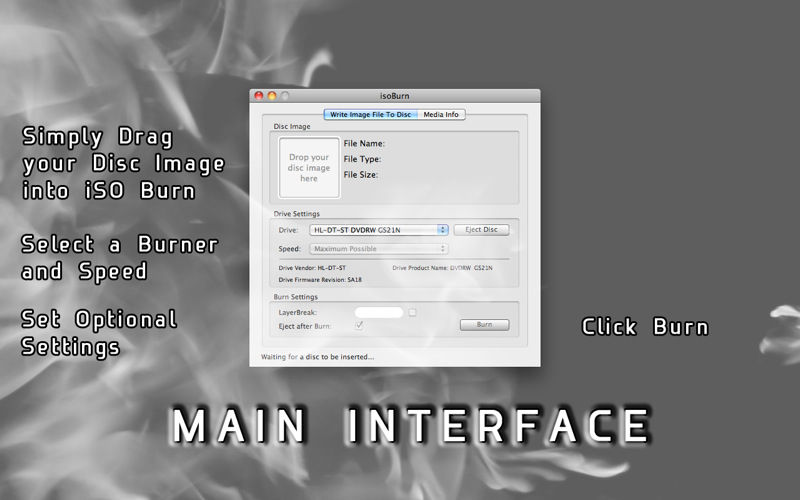
Task: Open the Drive dropdown HL-DT-ST DVDRW
Action: [x=379, y=230]
